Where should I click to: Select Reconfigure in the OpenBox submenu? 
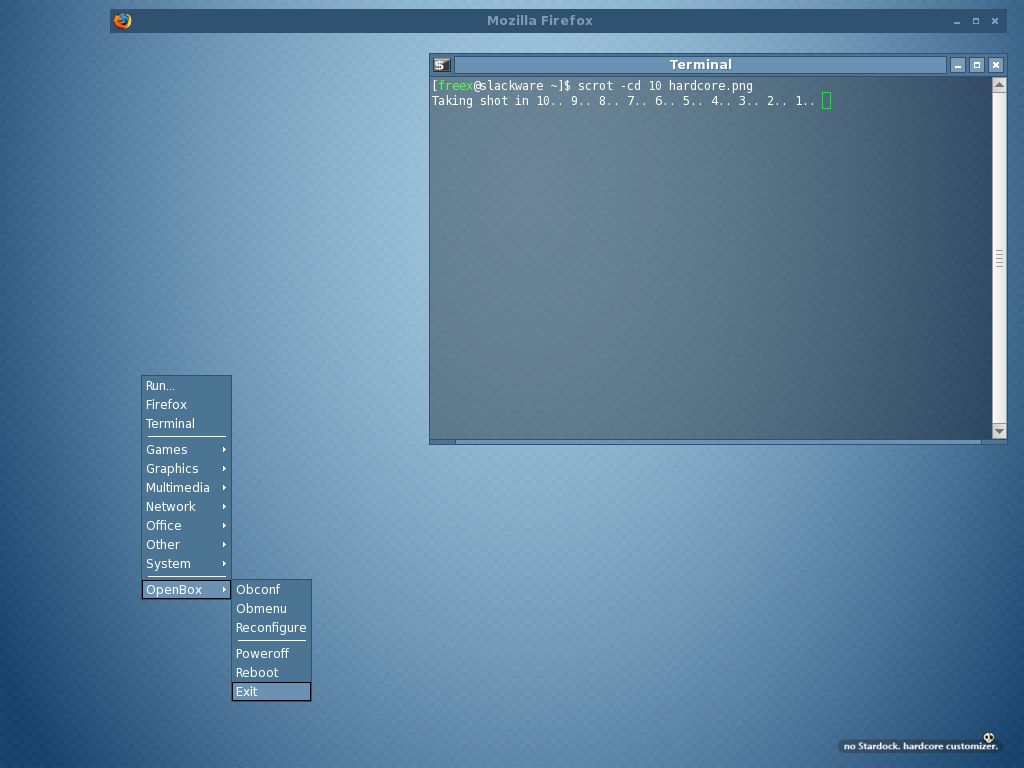point(271,628)
